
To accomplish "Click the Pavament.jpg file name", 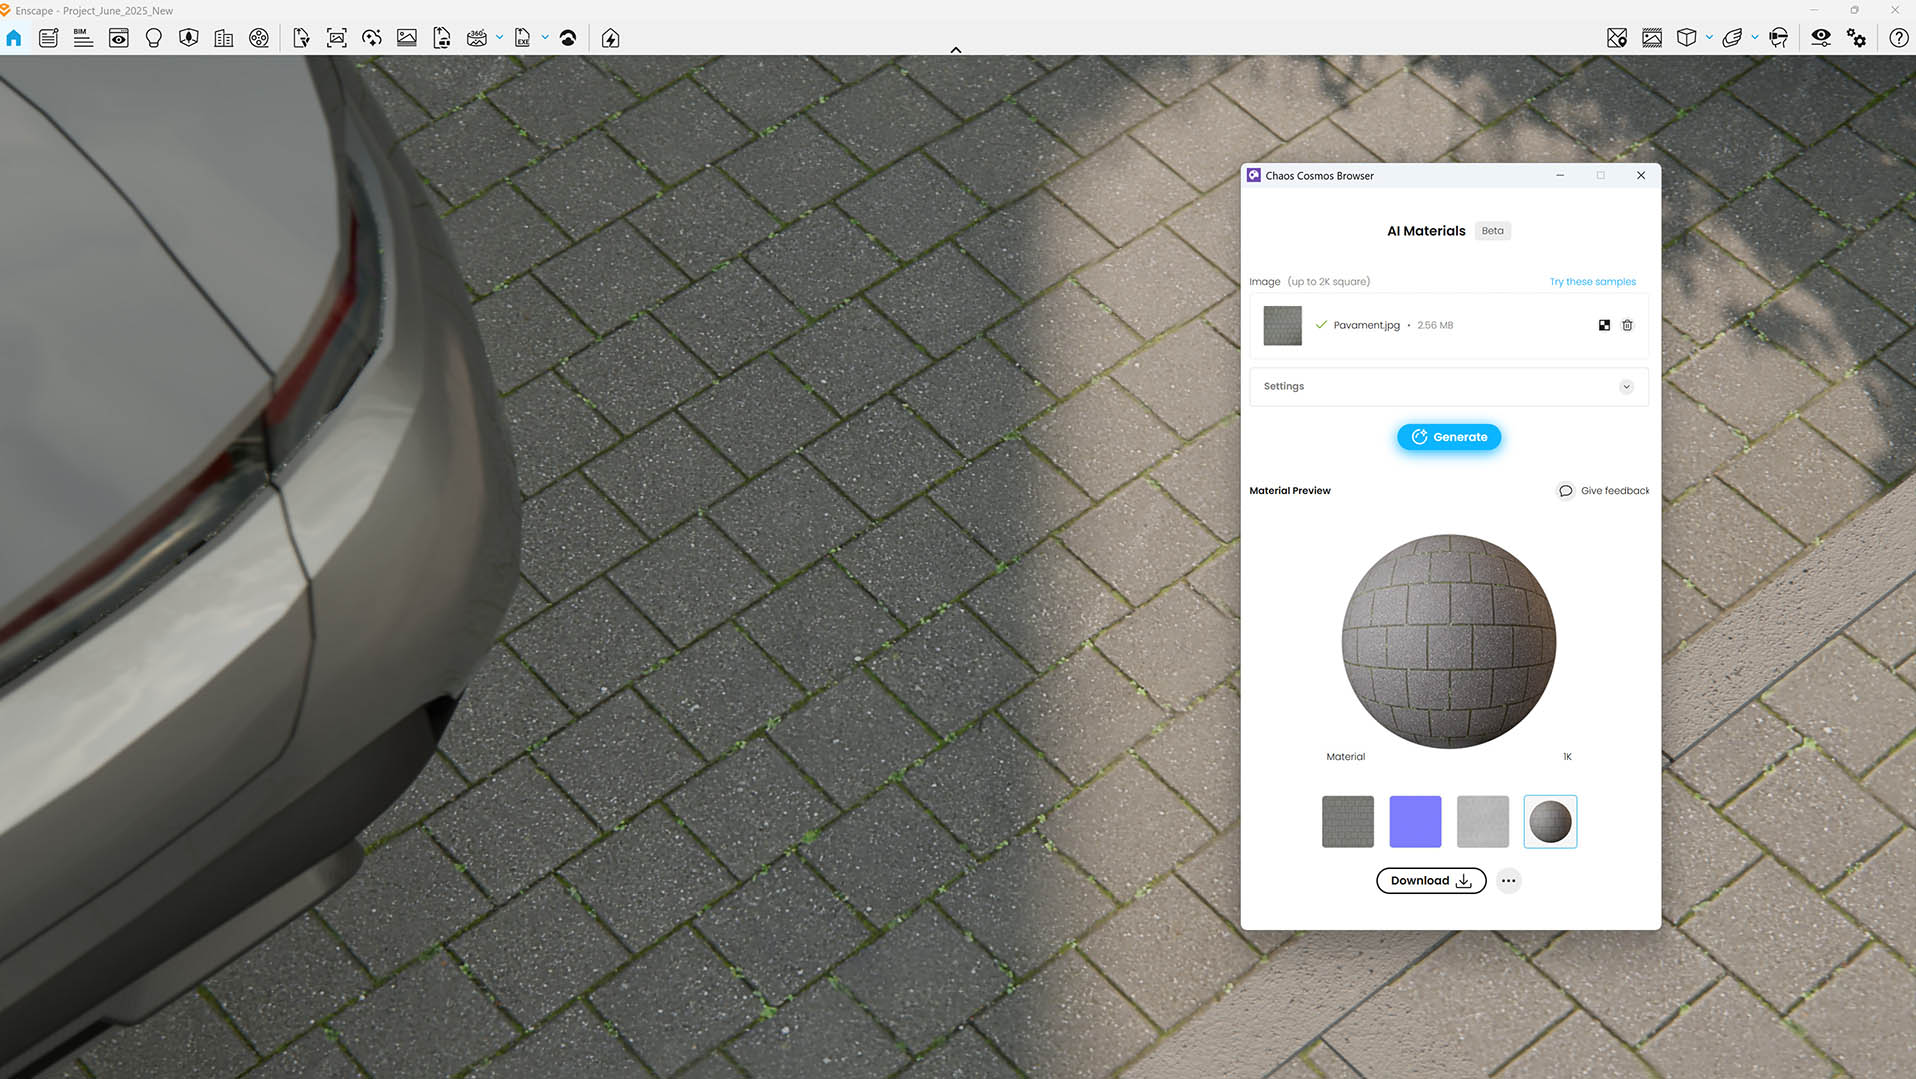I will tap(1367, 326).
